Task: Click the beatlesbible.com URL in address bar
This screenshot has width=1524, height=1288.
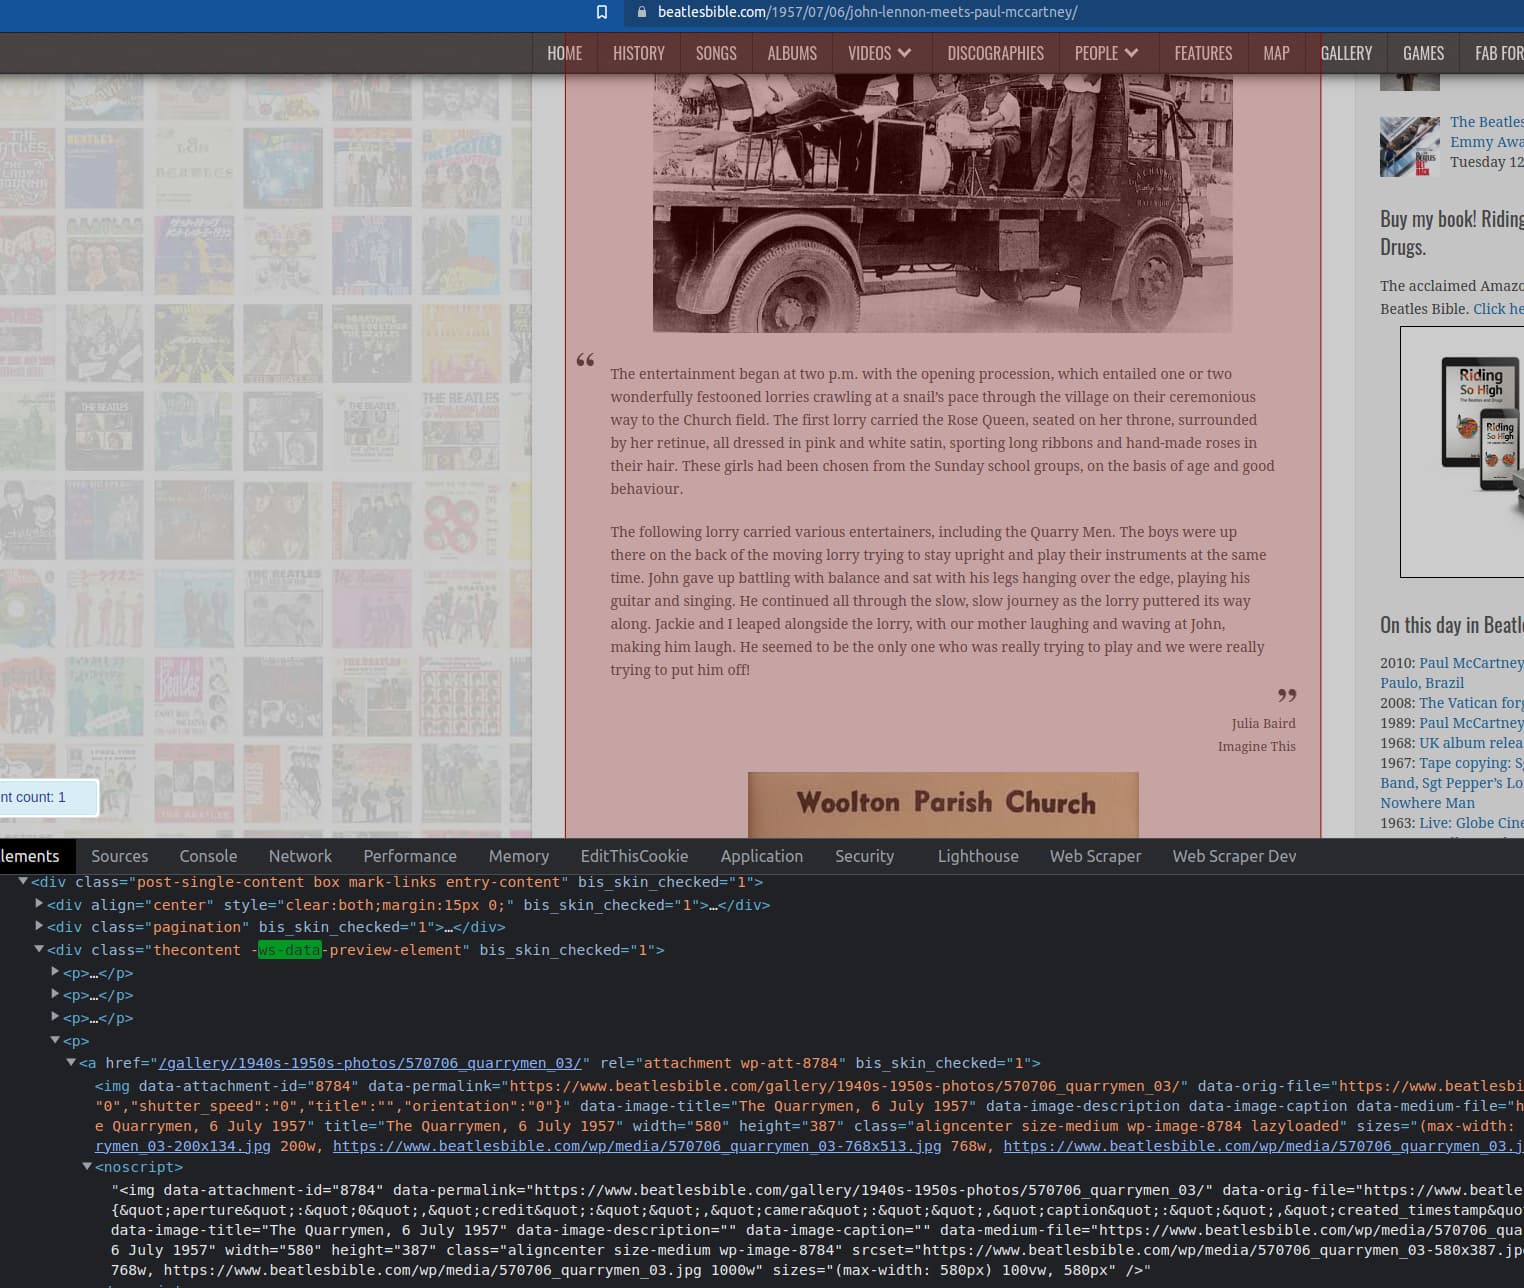Action: coord(867,12)
